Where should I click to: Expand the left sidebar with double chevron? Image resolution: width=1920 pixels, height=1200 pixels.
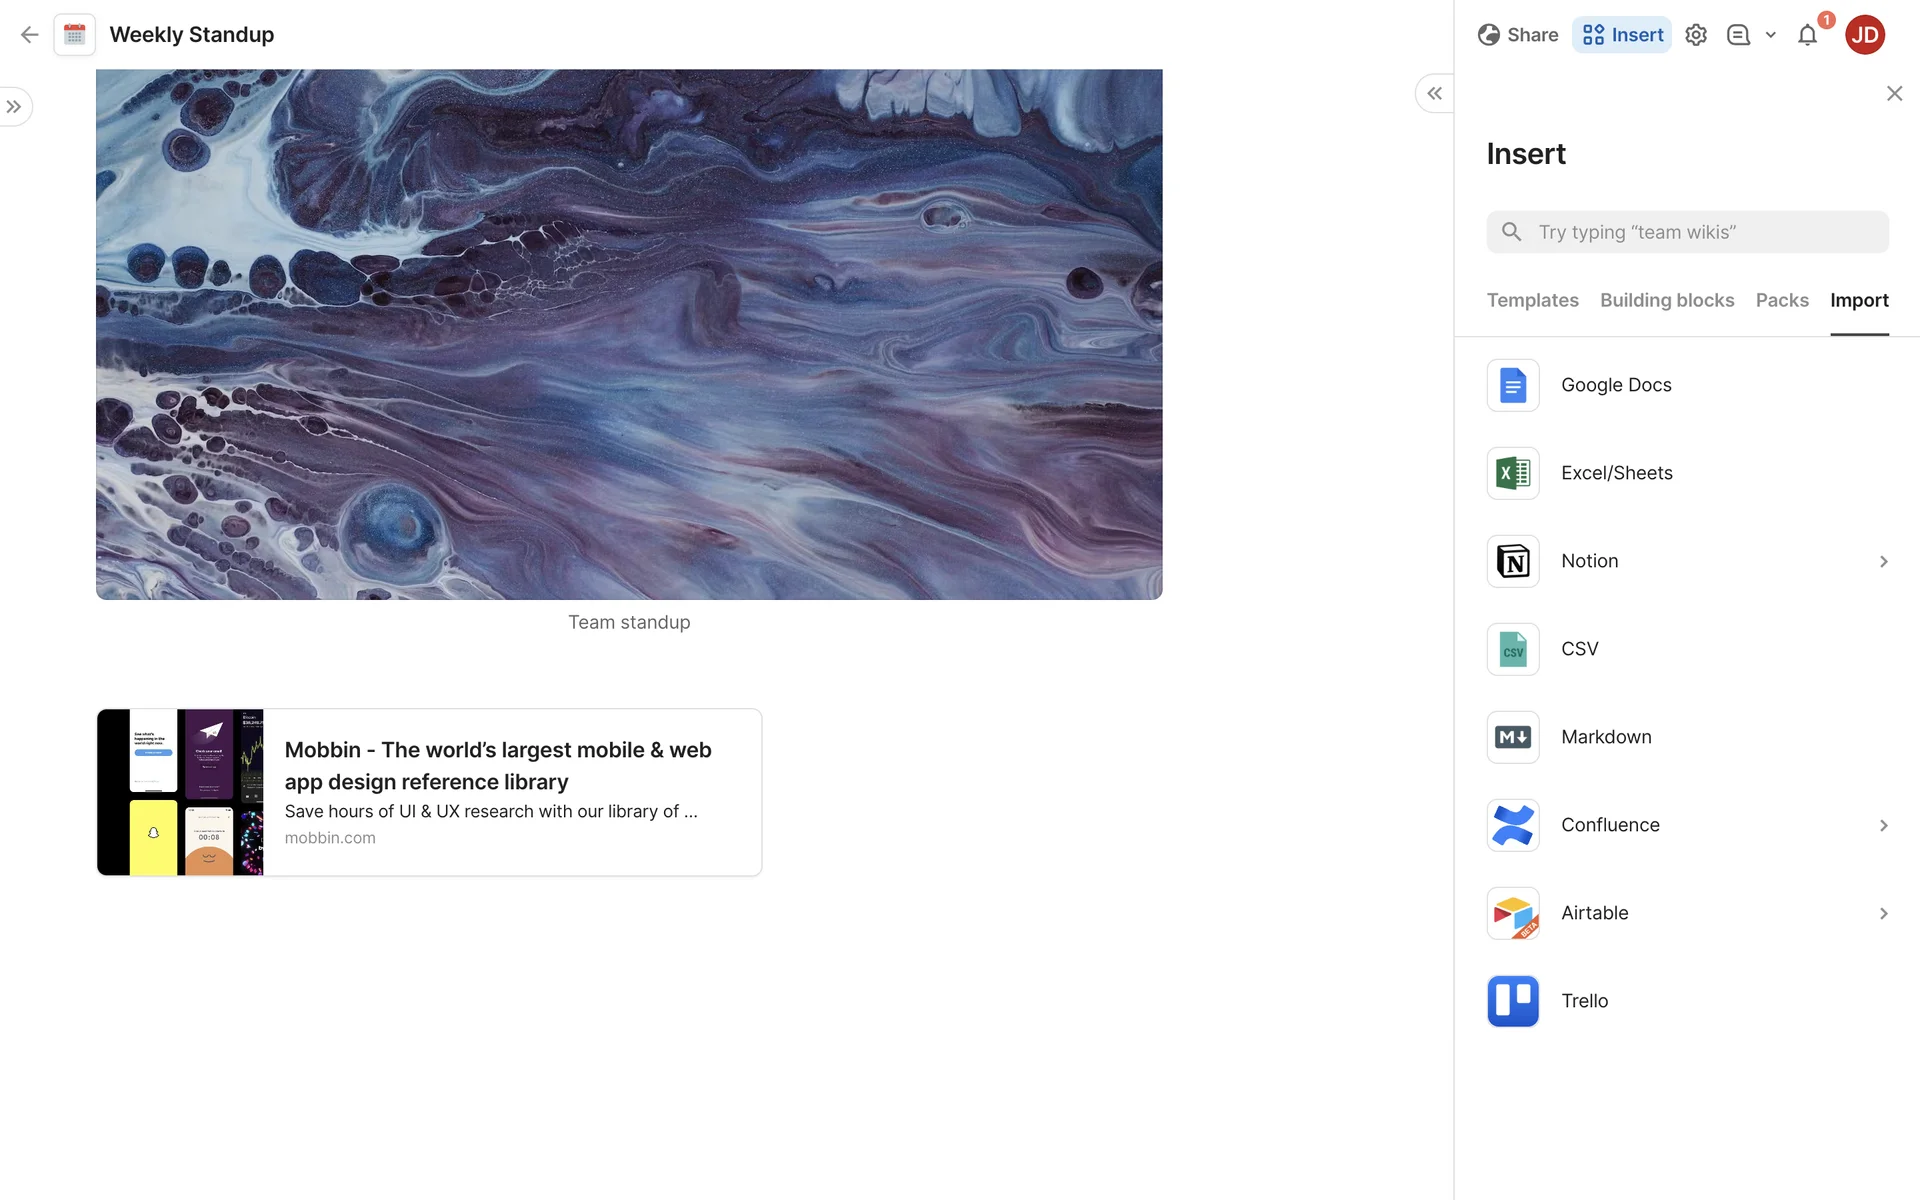point(14,107)
